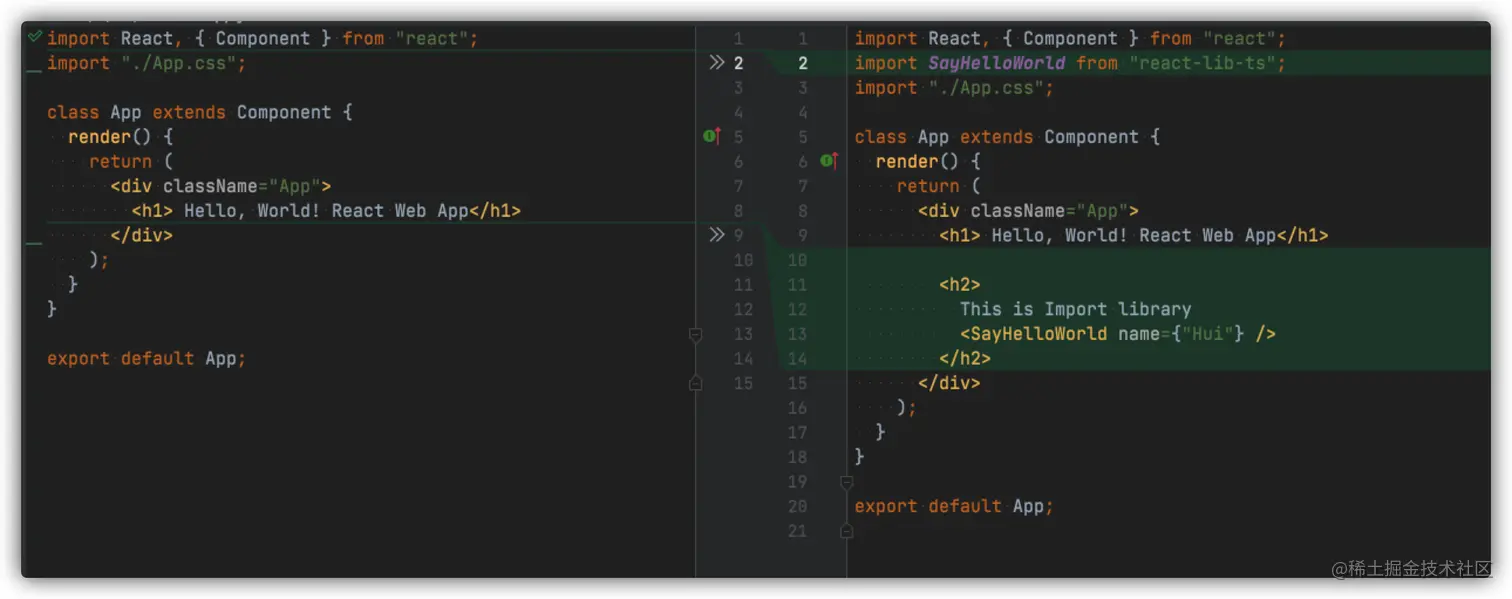Click the apply-change chevron beside line 2
Image resolution: width=1512 pixels, height=599 pixels.
pyautogui.click(x=716, y=62)
